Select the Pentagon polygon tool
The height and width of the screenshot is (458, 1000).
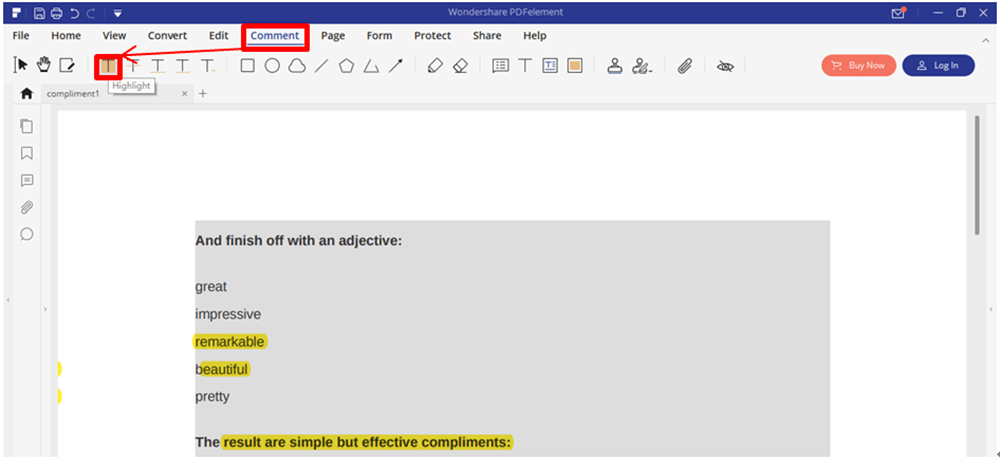coord(346,66)
